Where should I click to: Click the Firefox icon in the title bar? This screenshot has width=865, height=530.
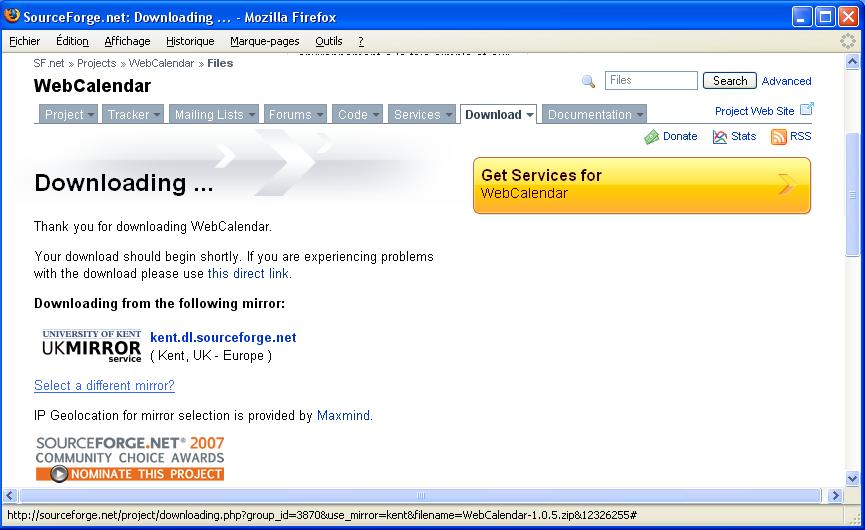click(x=12, y=15)
